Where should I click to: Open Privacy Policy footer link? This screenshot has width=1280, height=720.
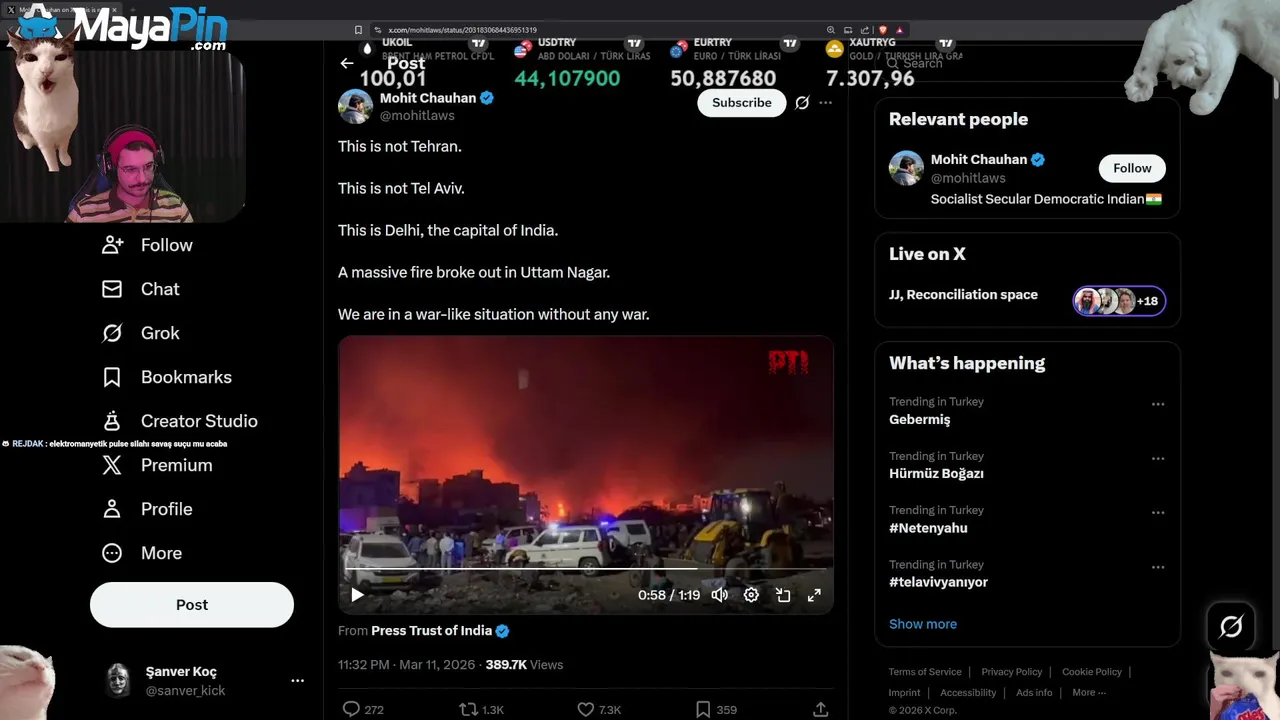[x=1012, y=672]
